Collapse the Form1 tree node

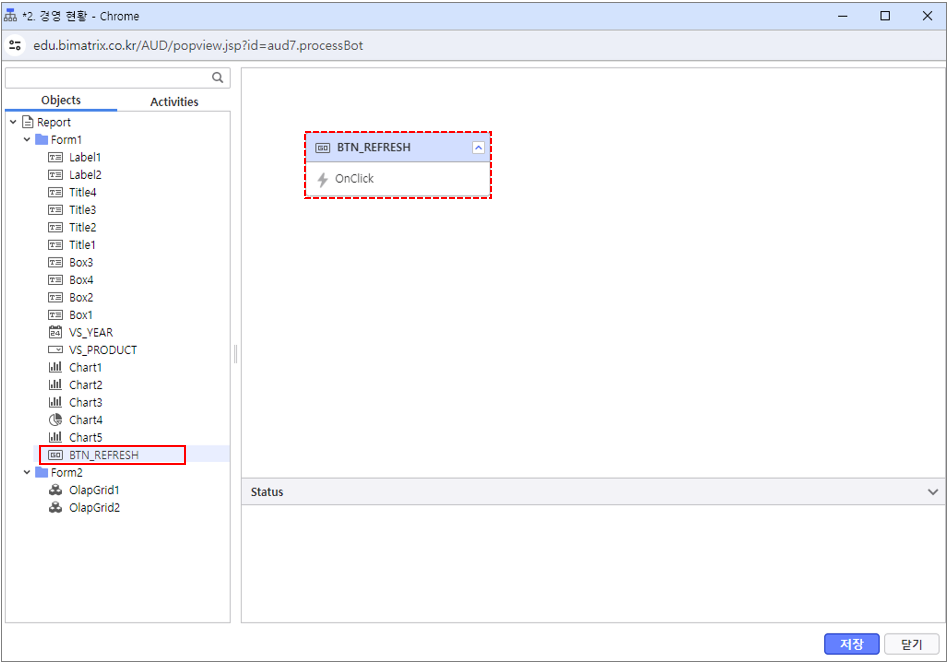[x=27, y=140]
